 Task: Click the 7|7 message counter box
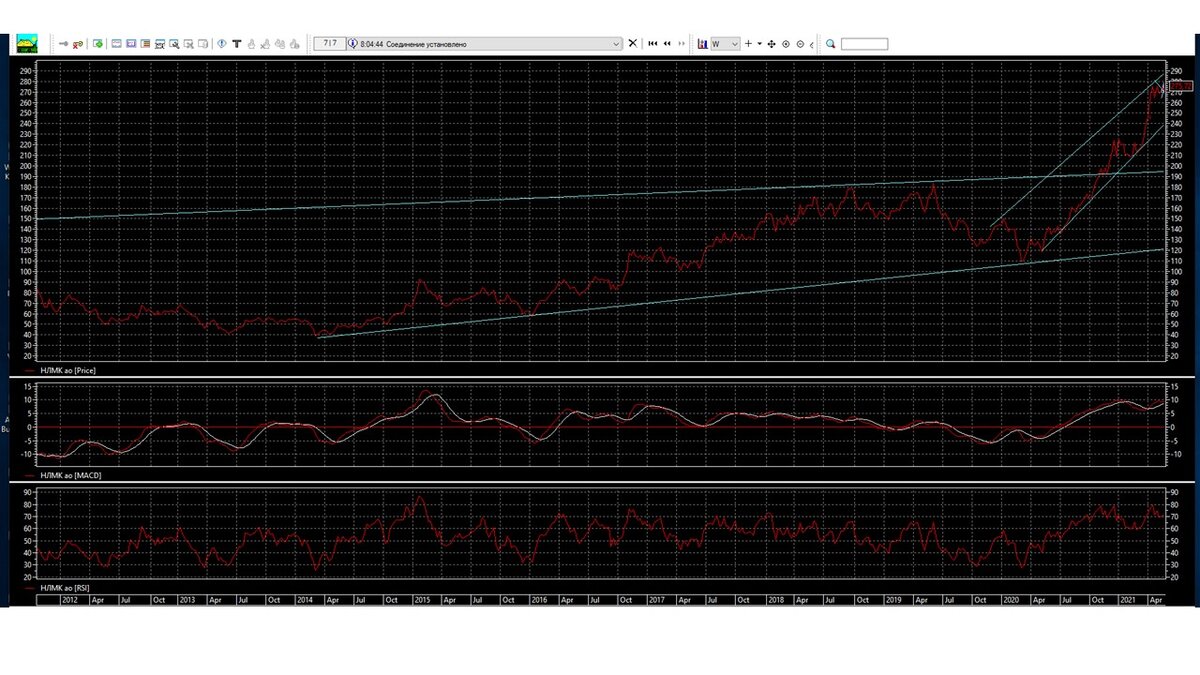point(331,44)
